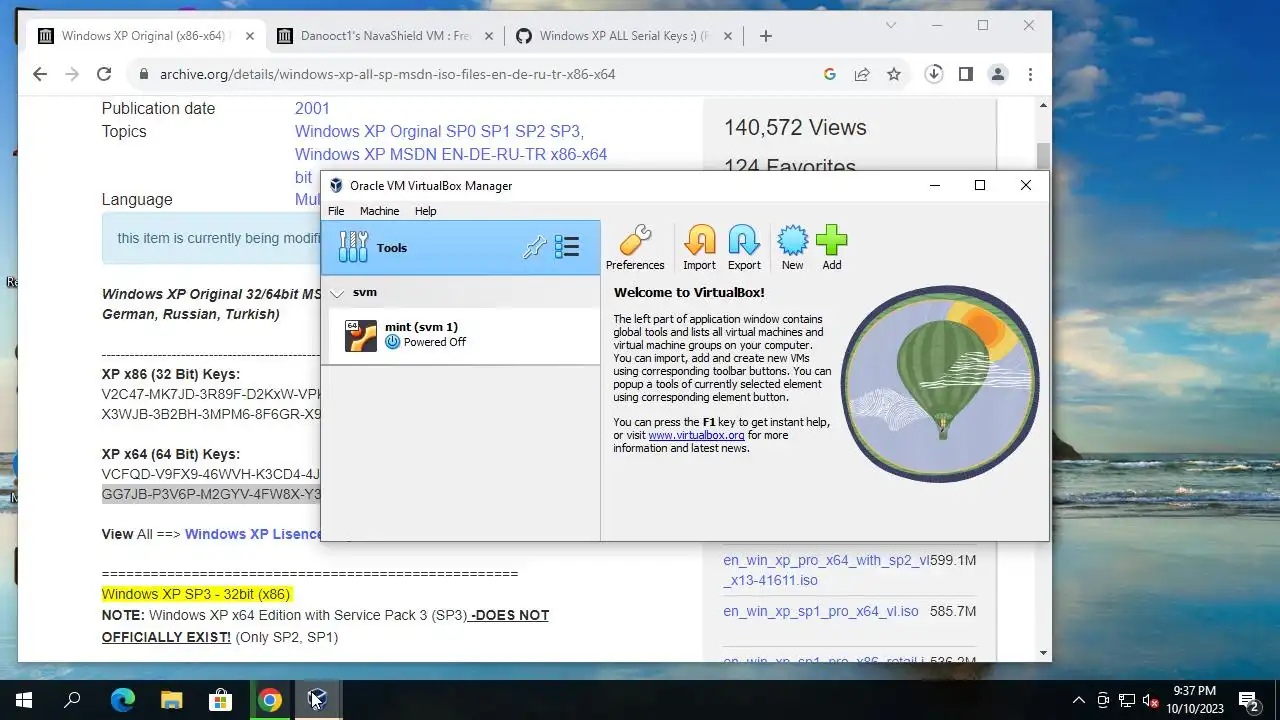Open the Tools list menu icon
Viewport: 1280px width, 720px height.
point(567,247)
